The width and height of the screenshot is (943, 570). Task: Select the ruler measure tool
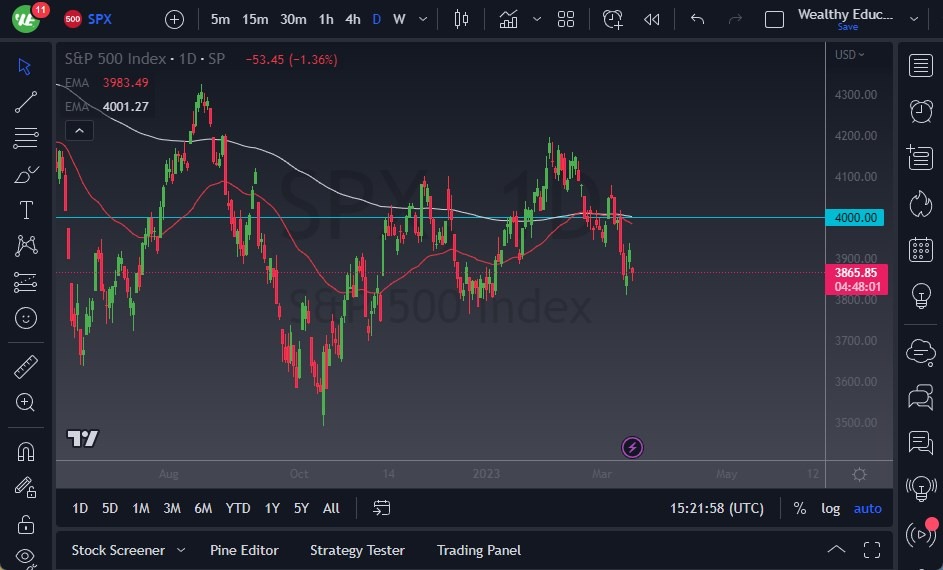pos(26,367)
